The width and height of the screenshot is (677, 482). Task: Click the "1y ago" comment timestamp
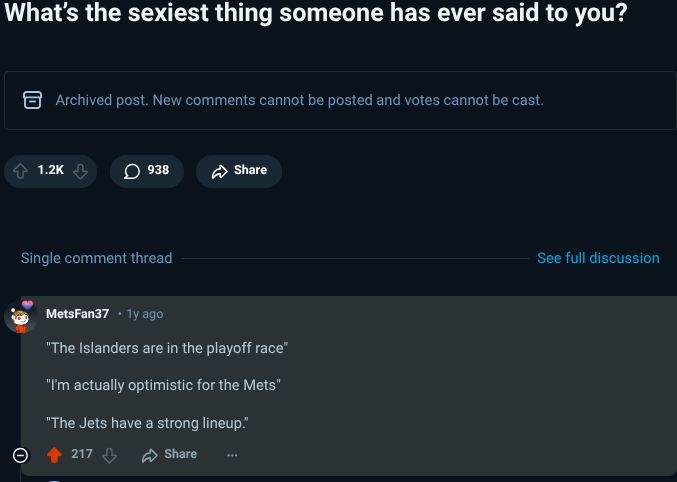pos(144,314)
